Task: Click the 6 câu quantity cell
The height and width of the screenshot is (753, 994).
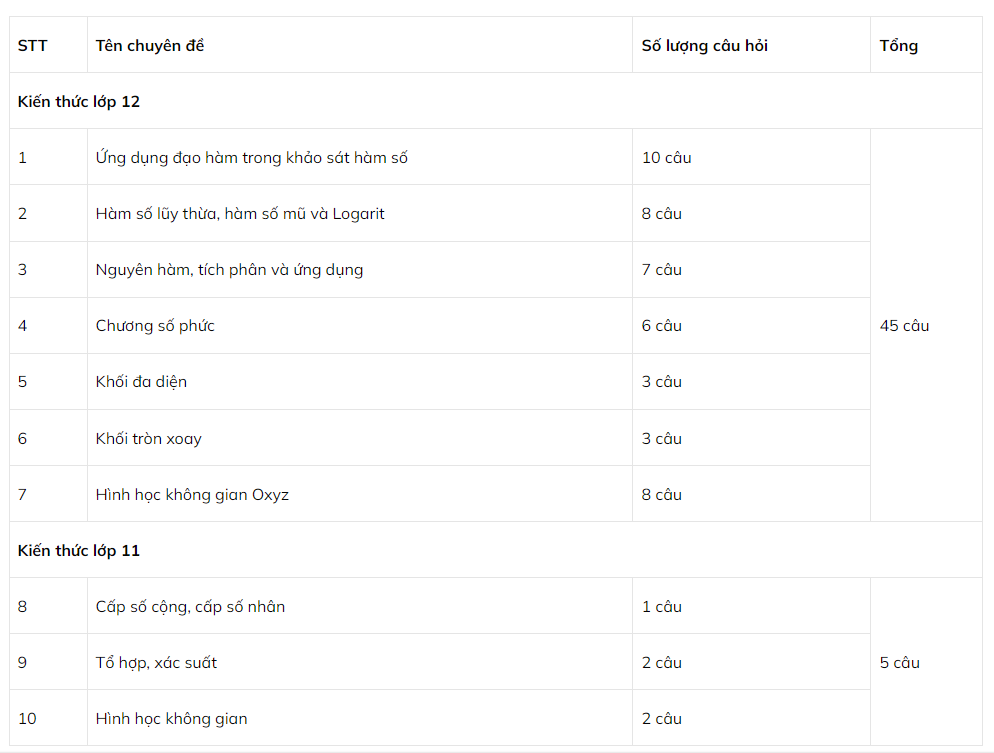Action: pyautogui.click(x=662, y=326)
